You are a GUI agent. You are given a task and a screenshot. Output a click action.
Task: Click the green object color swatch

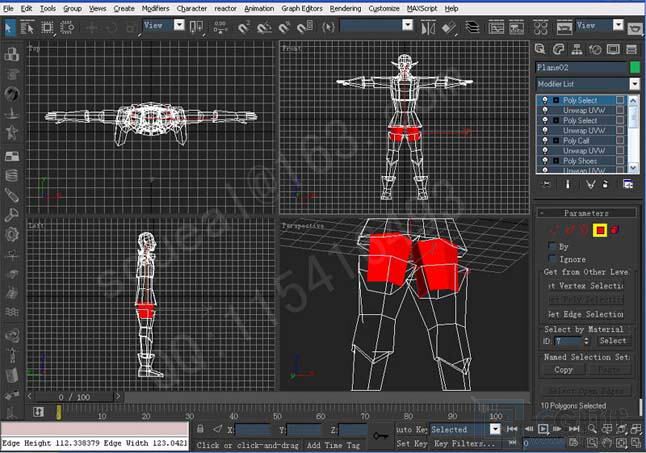[x=635, y=67]
